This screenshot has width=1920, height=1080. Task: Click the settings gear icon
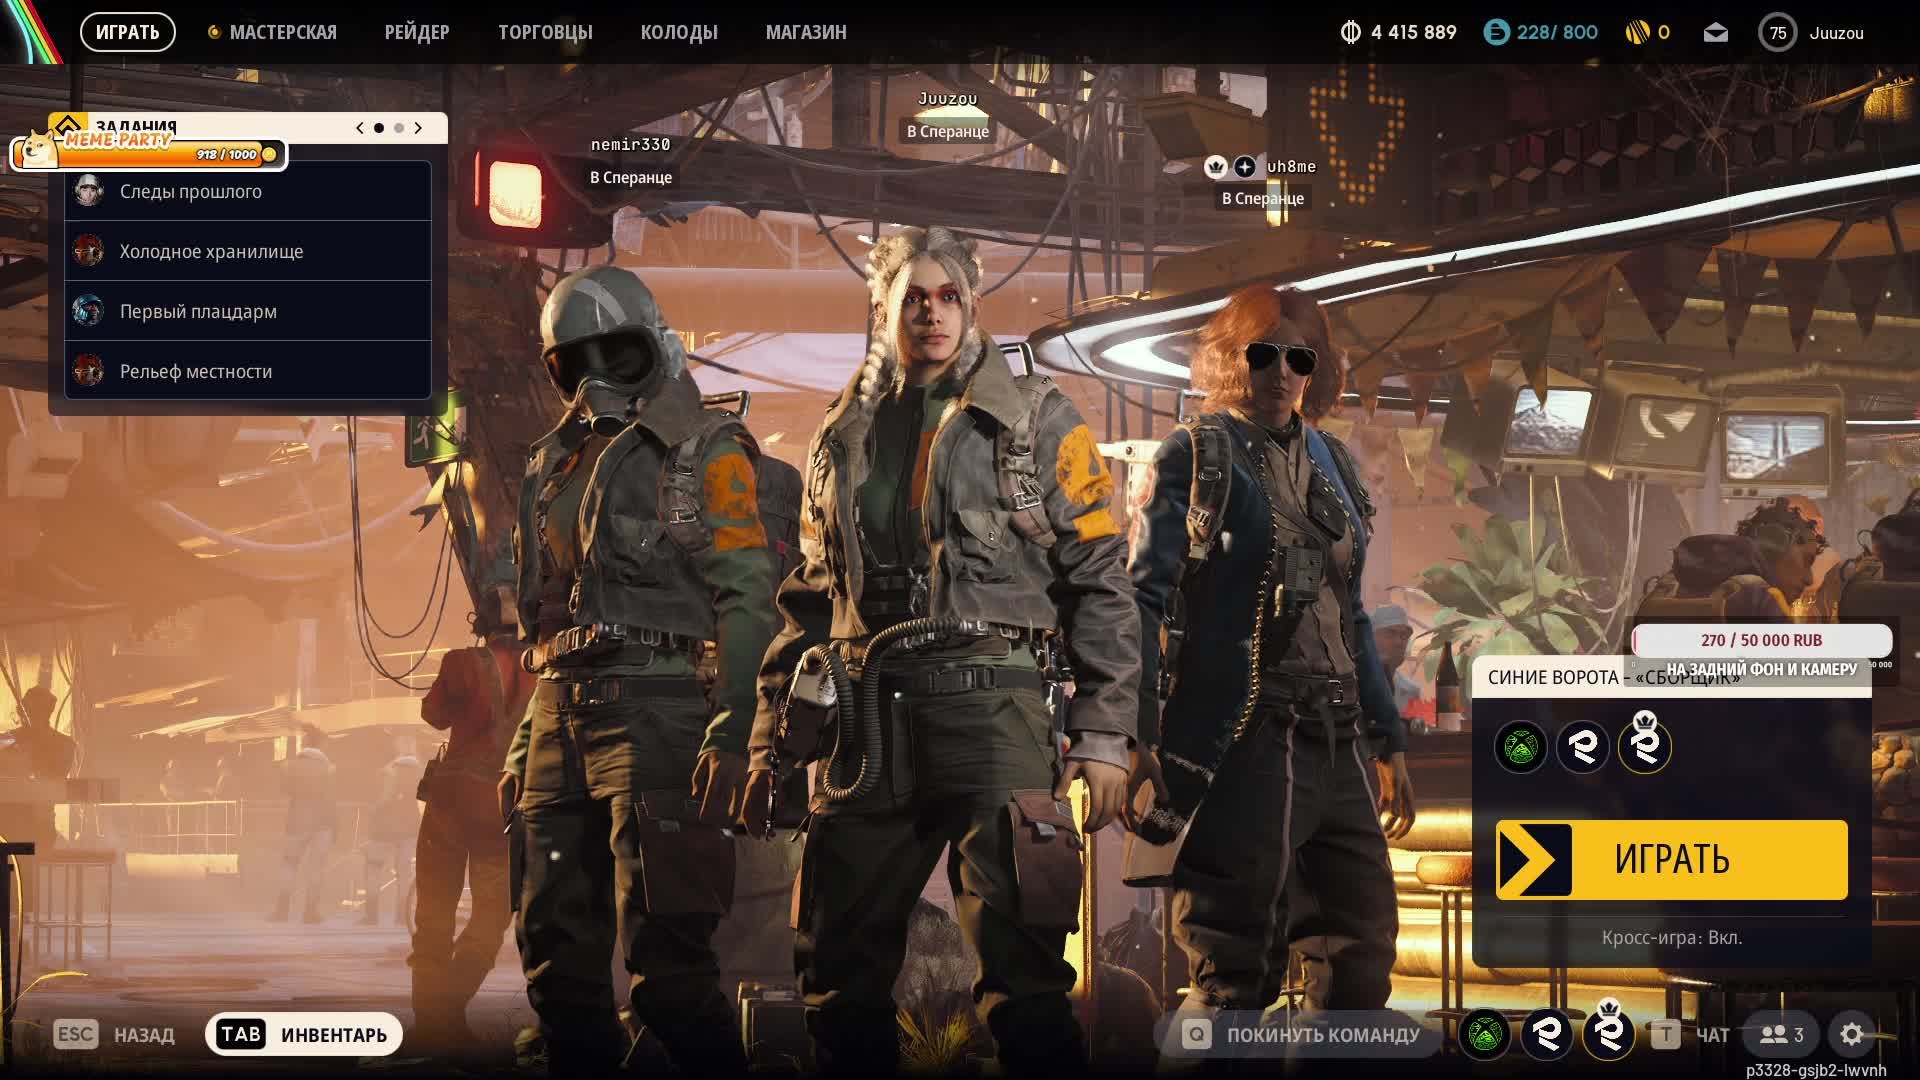click(1851, 1034)
